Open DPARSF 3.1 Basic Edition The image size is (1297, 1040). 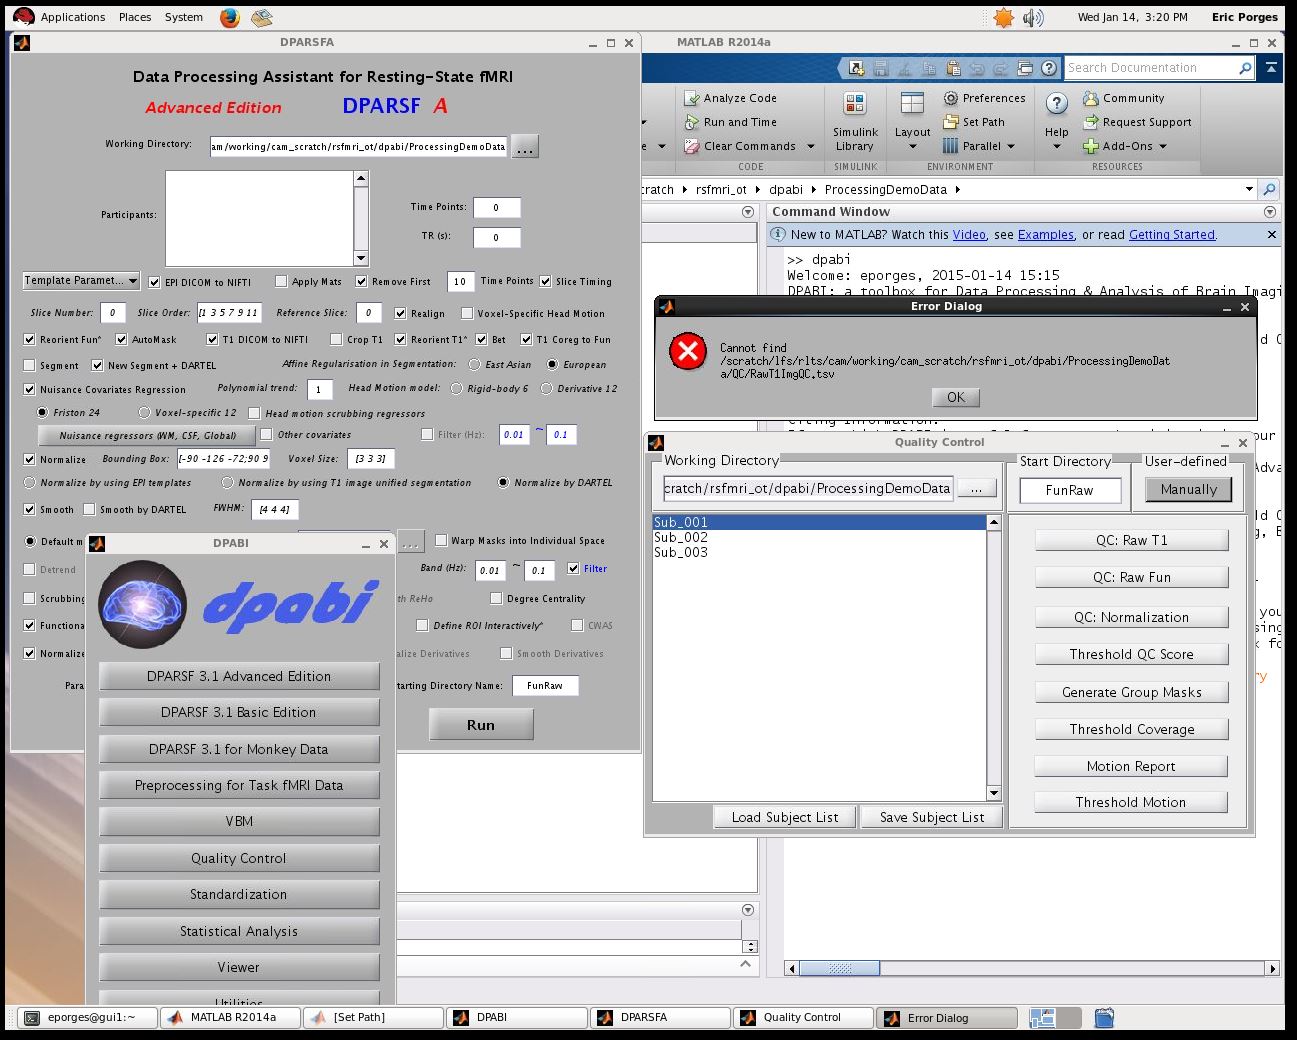(239, 712)
